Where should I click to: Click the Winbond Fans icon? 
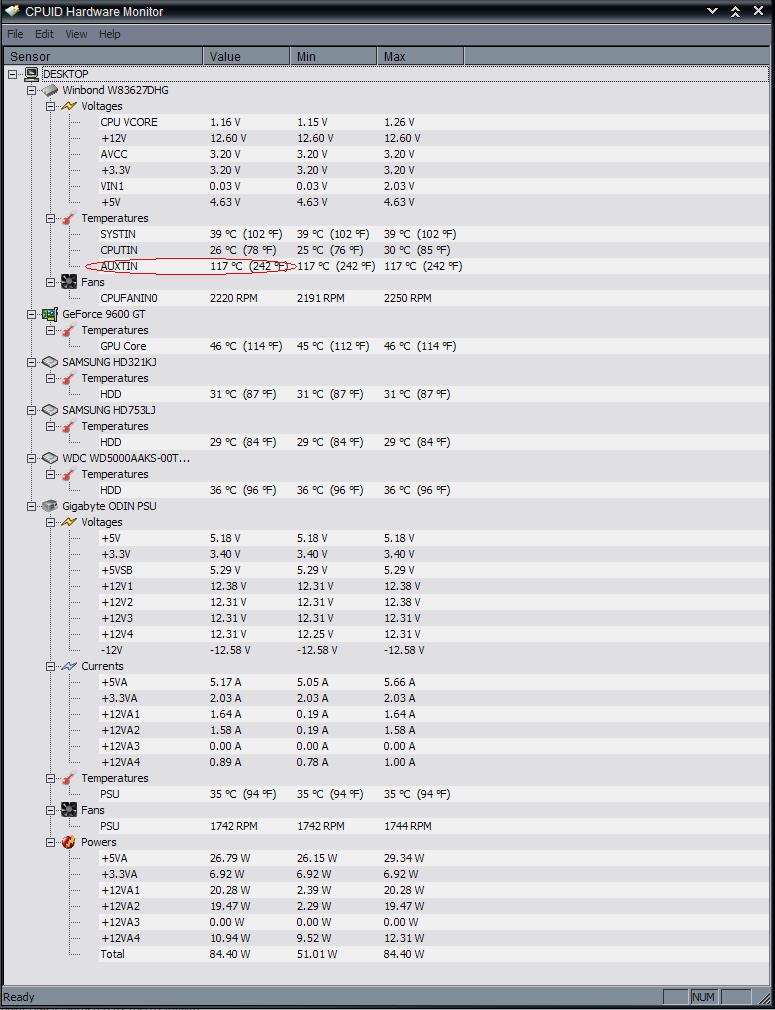pos(68,282)
